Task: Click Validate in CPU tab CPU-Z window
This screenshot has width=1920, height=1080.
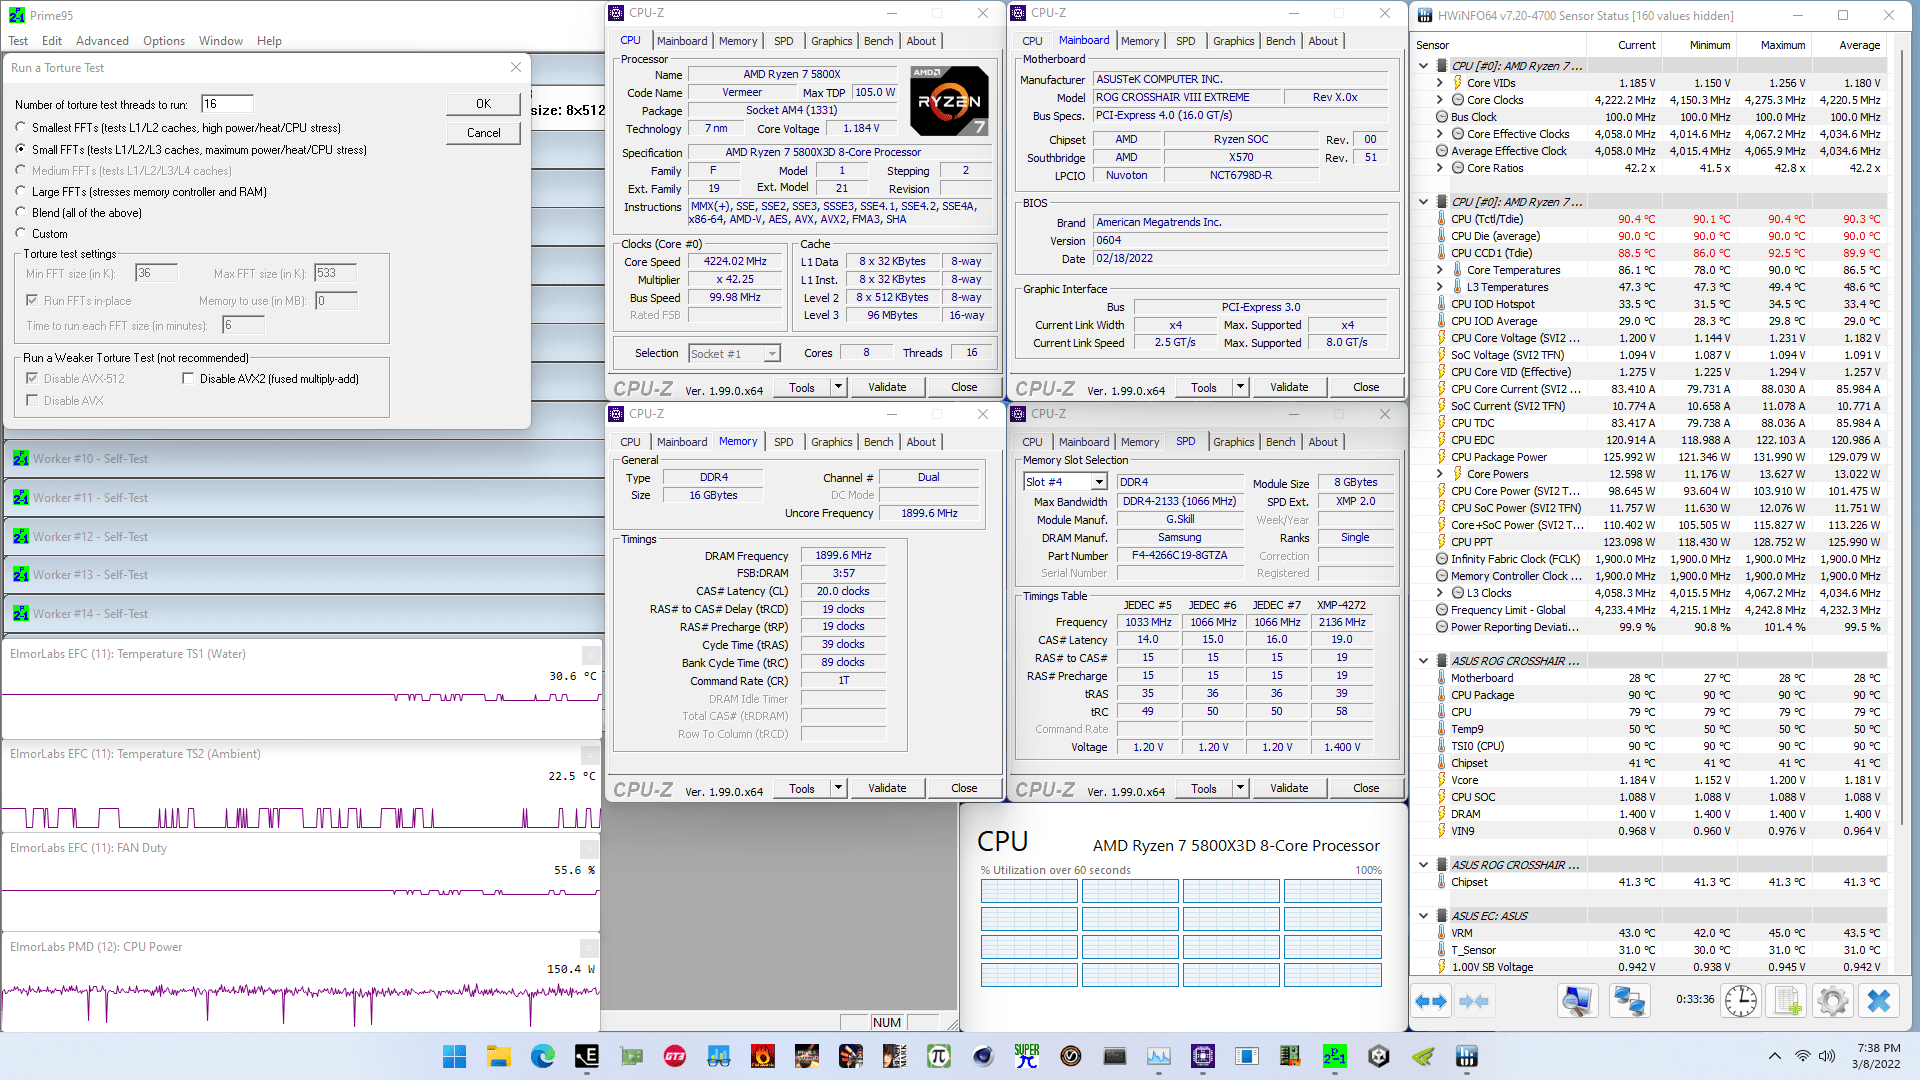Action: tap(887, 387)
